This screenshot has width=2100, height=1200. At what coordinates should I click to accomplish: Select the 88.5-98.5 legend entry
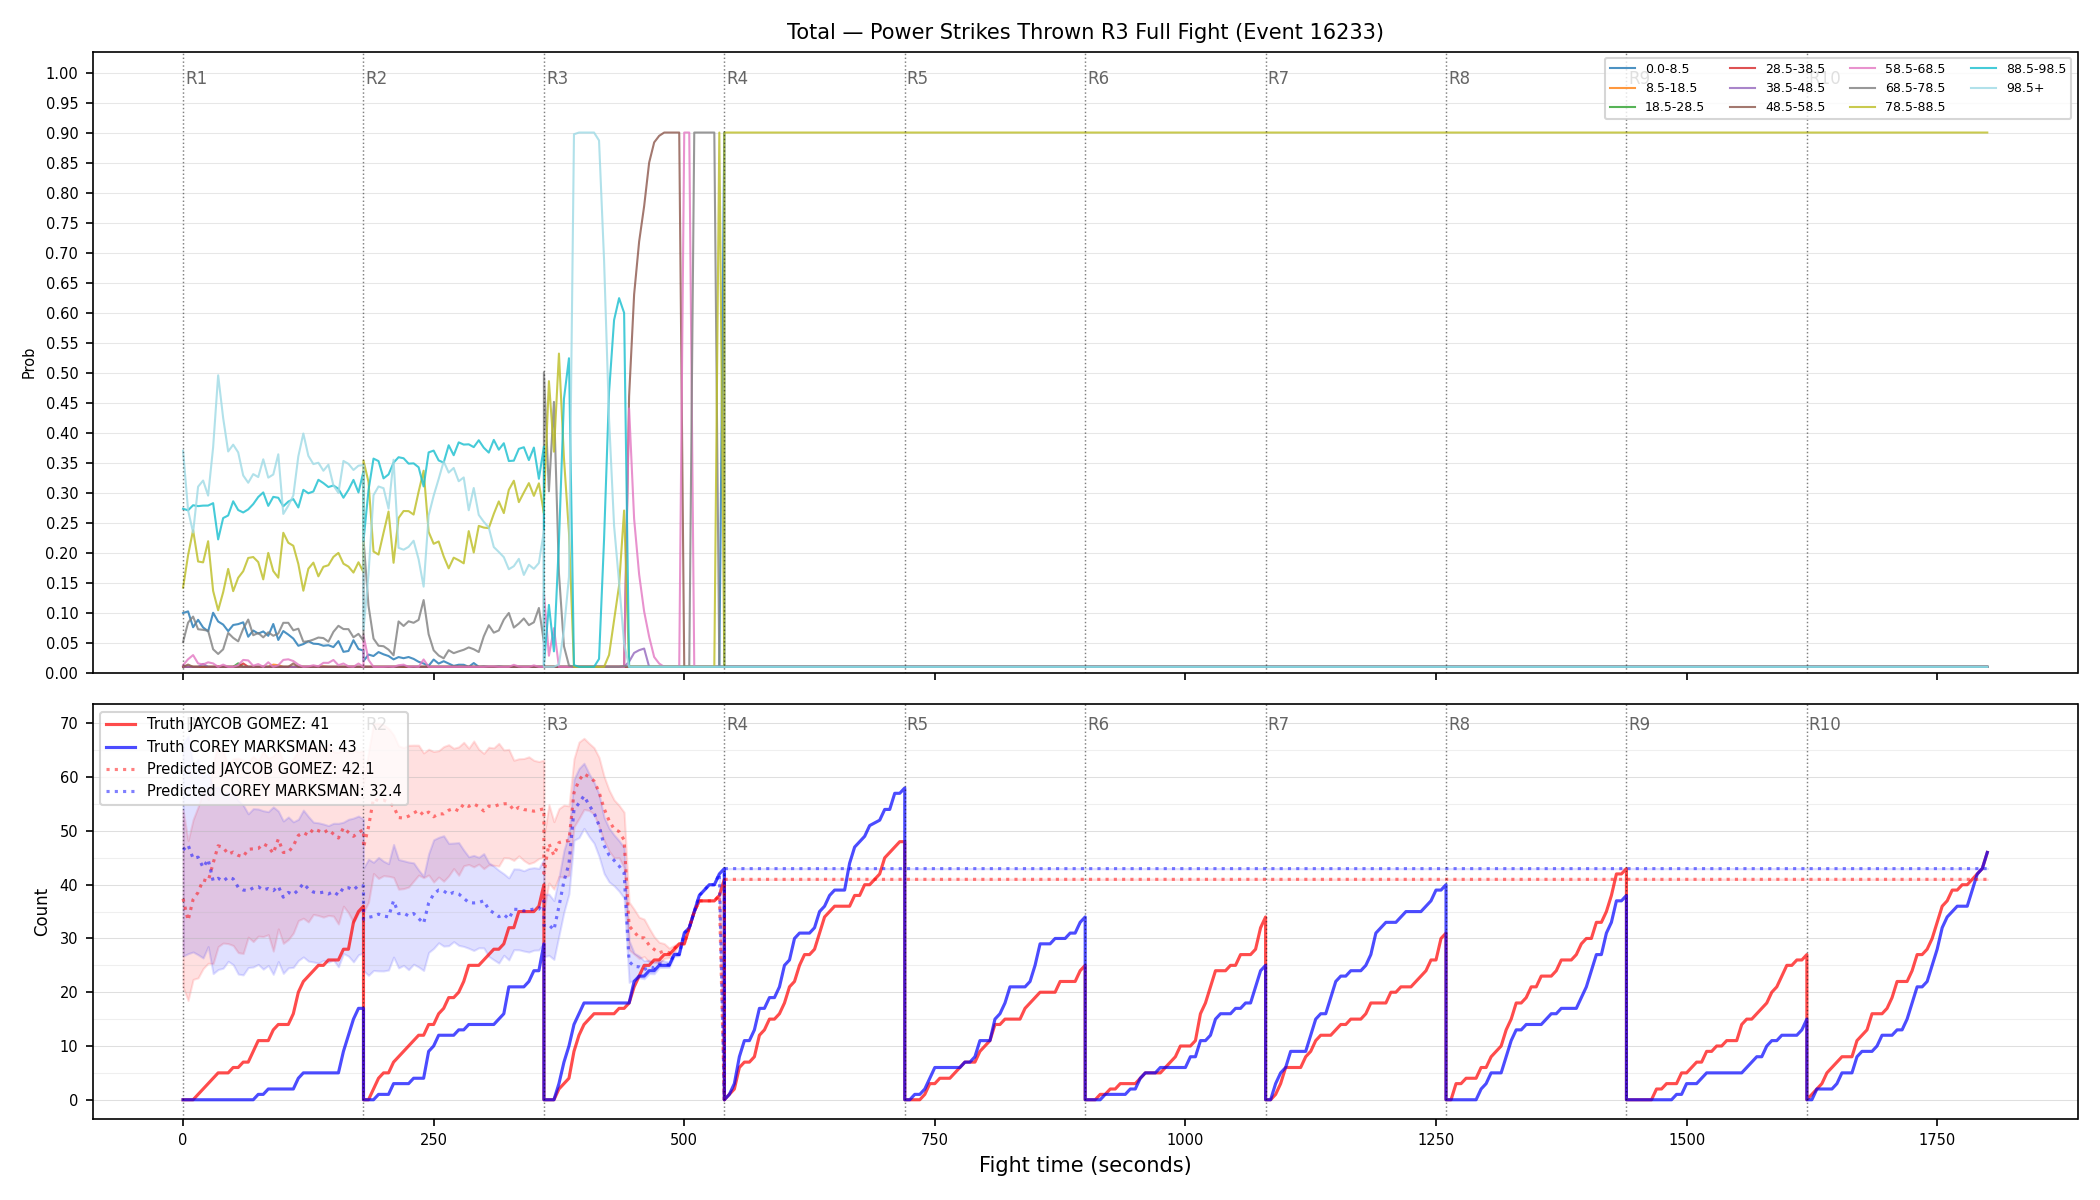2018,69
